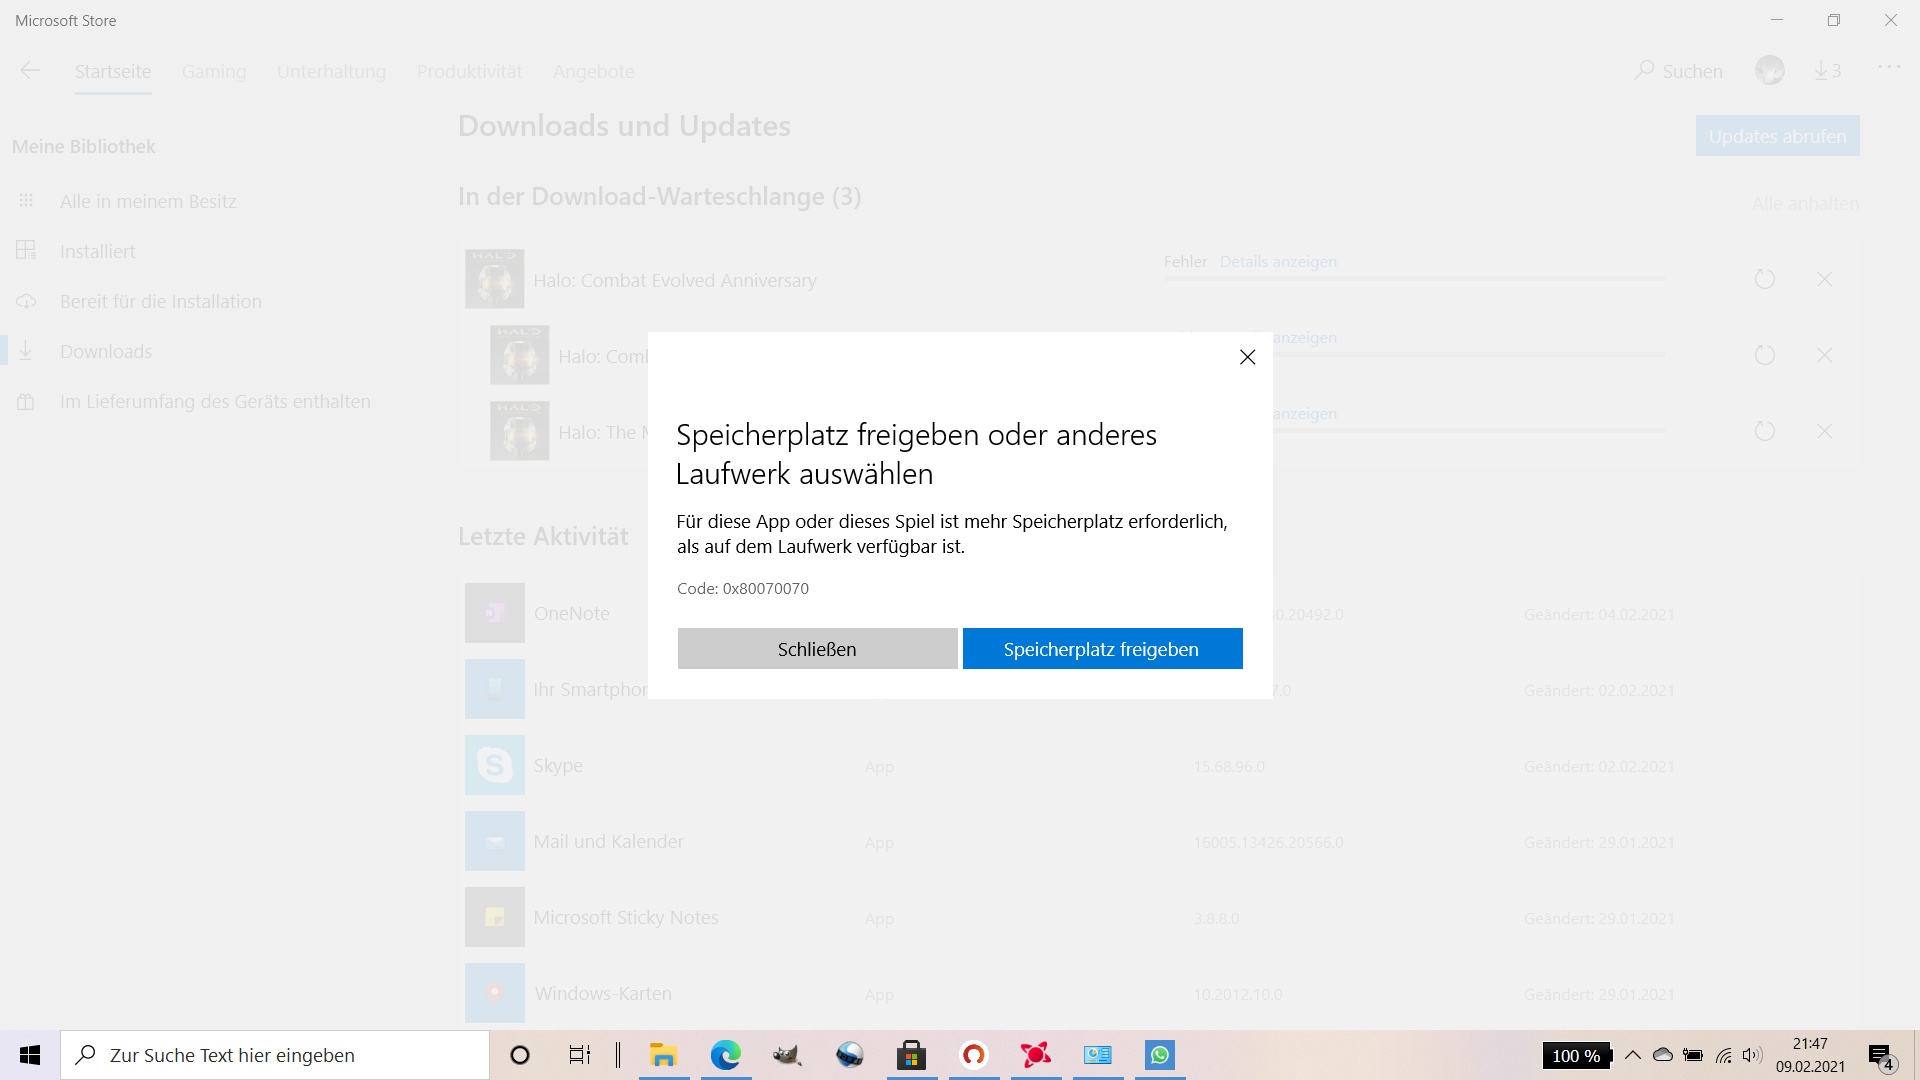Retry Halo: Combat Evolved Anniversary download
This screenshot has width=1920, height=1080.
(1764, 280)
